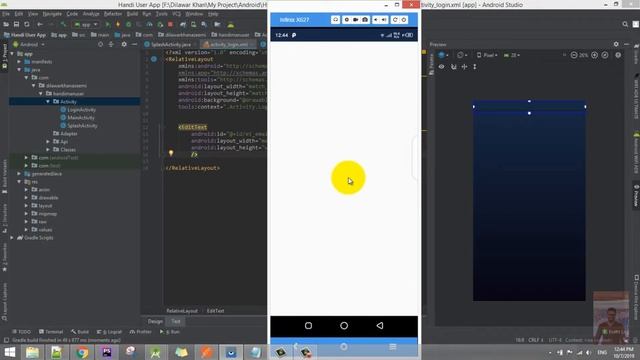
Task: Click RelativeLayout in the editor breadcrumb
Action: 182,311
